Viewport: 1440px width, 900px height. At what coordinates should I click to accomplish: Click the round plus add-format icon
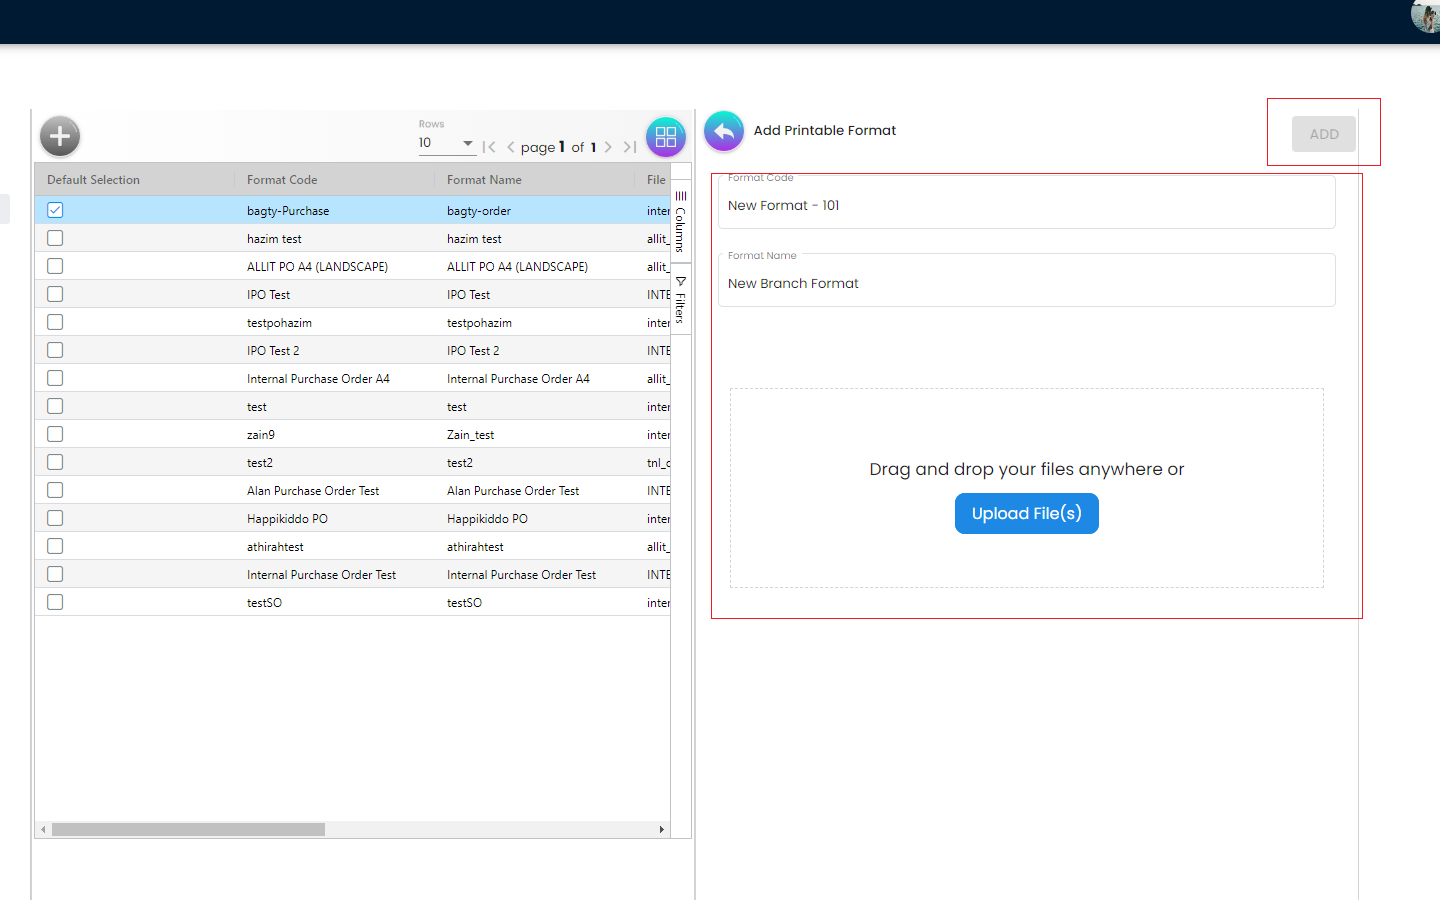[60, 136]
